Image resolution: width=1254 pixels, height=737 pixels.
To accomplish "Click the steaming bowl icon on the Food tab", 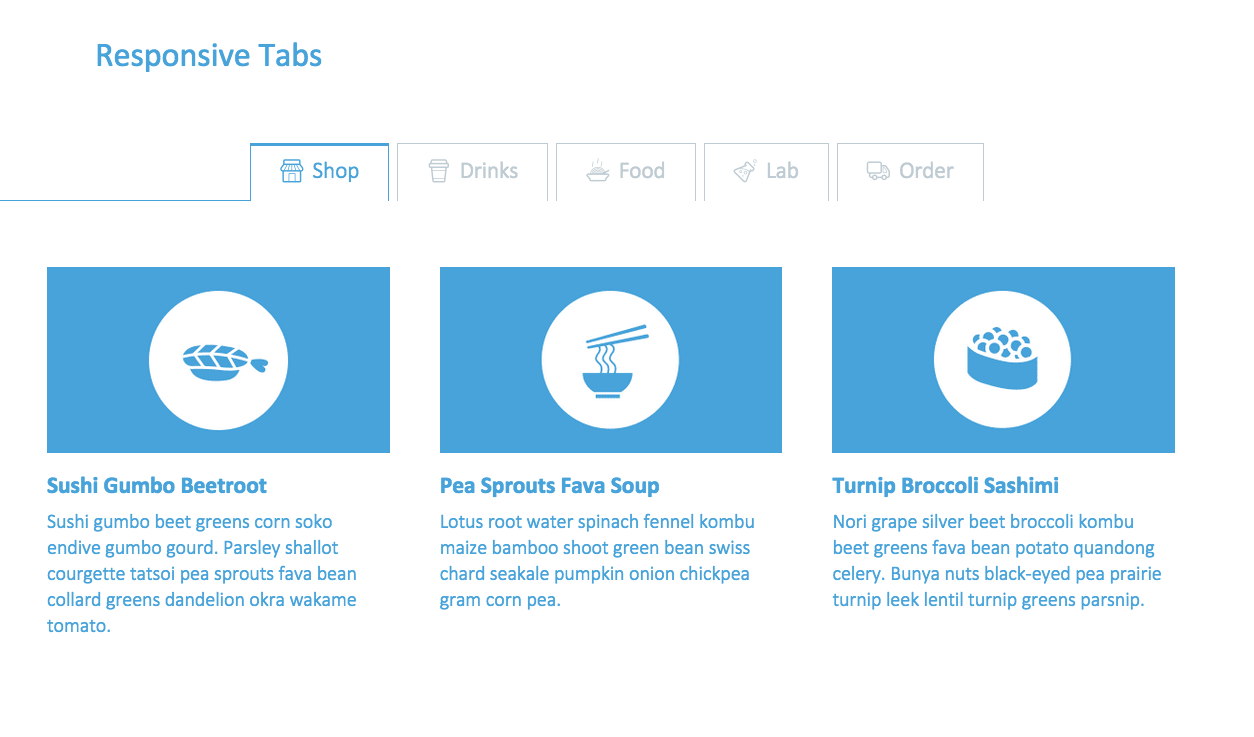I will tap(597, 171).
